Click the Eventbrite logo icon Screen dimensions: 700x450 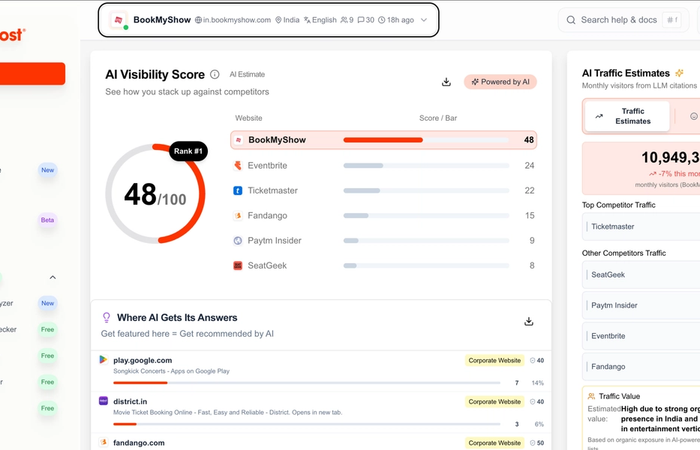pyautogui.click(x=238, y=166)
